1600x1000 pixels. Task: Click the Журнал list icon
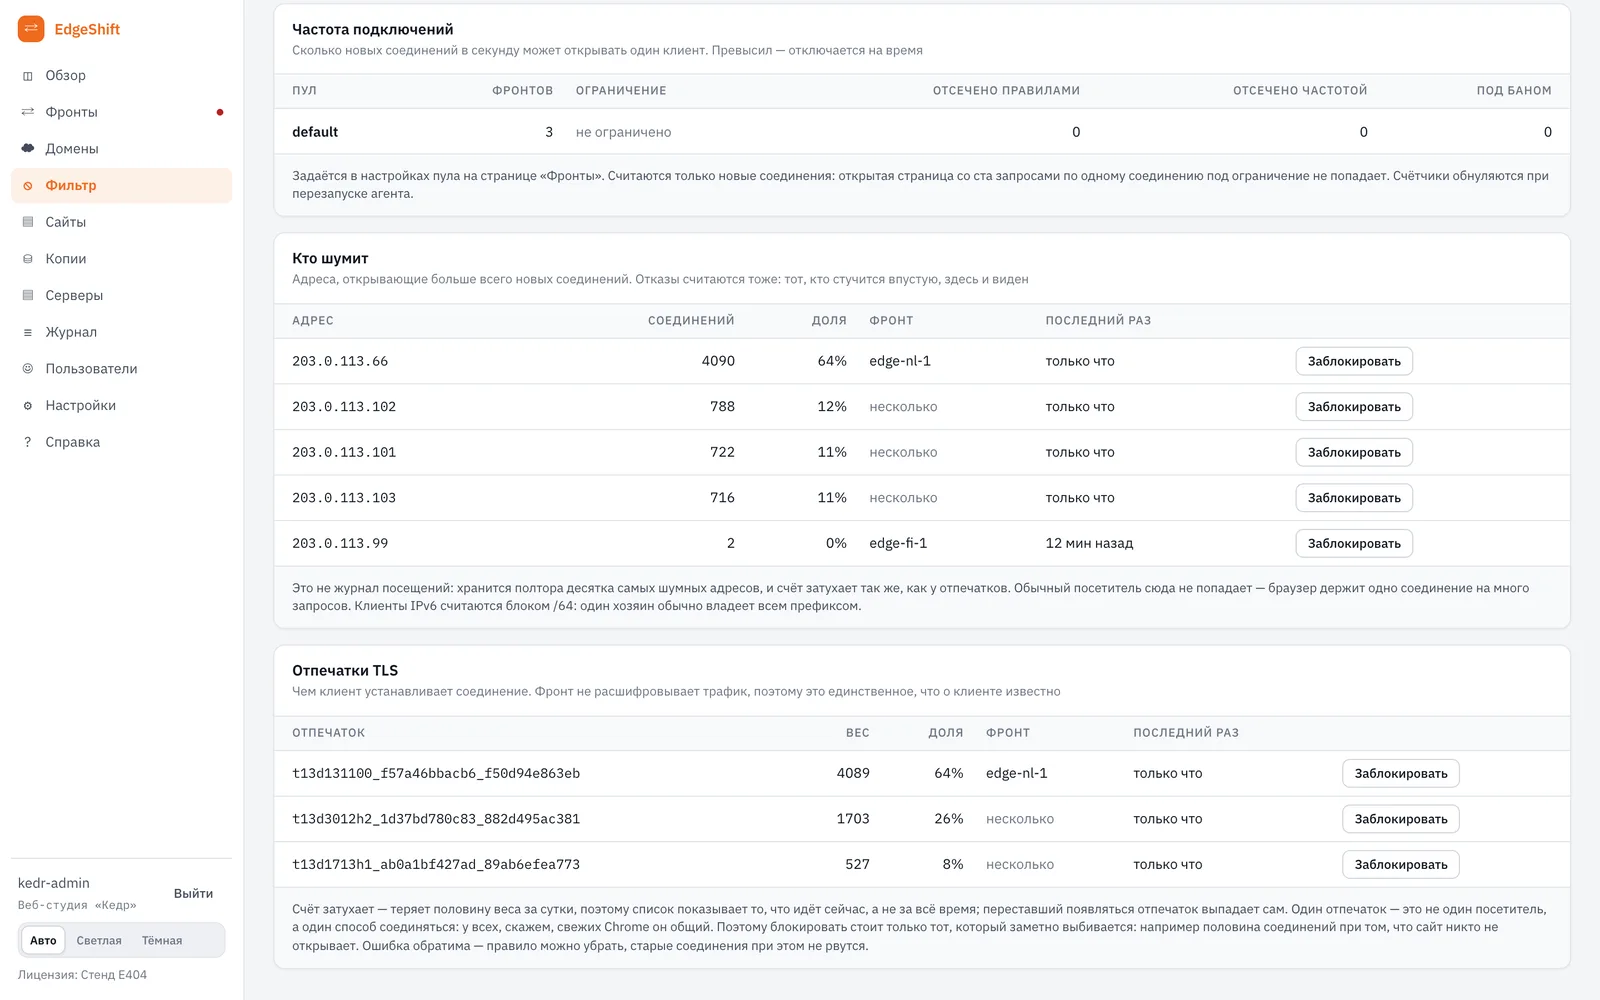click(x=28, y=332)
